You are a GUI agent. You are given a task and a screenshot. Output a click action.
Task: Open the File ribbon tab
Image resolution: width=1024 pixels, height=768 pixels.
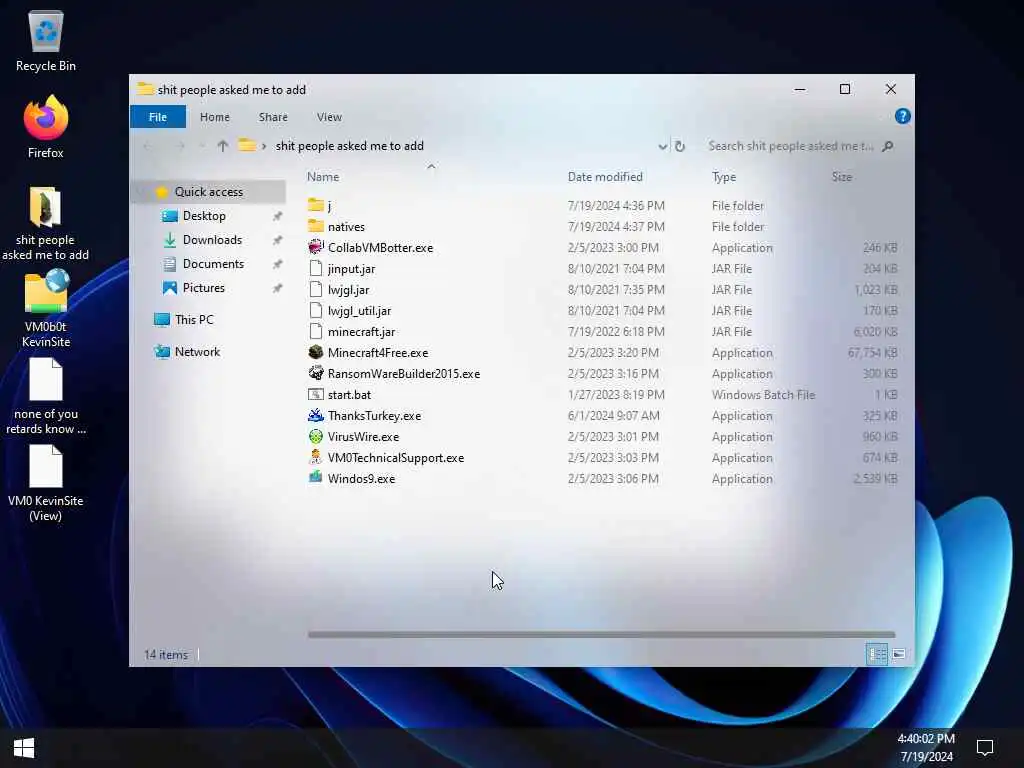click(157, 117)
